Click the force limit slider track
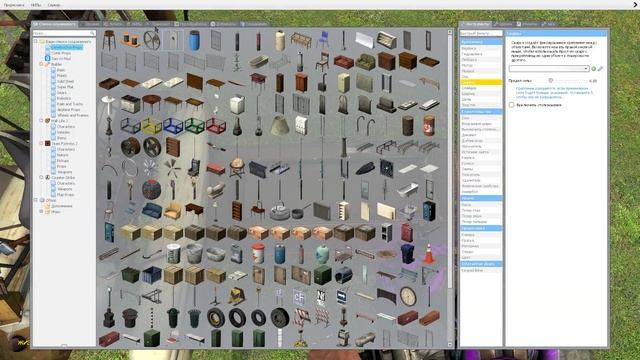The width and height of the screenshot is (640, 360). tap(568, 81)
